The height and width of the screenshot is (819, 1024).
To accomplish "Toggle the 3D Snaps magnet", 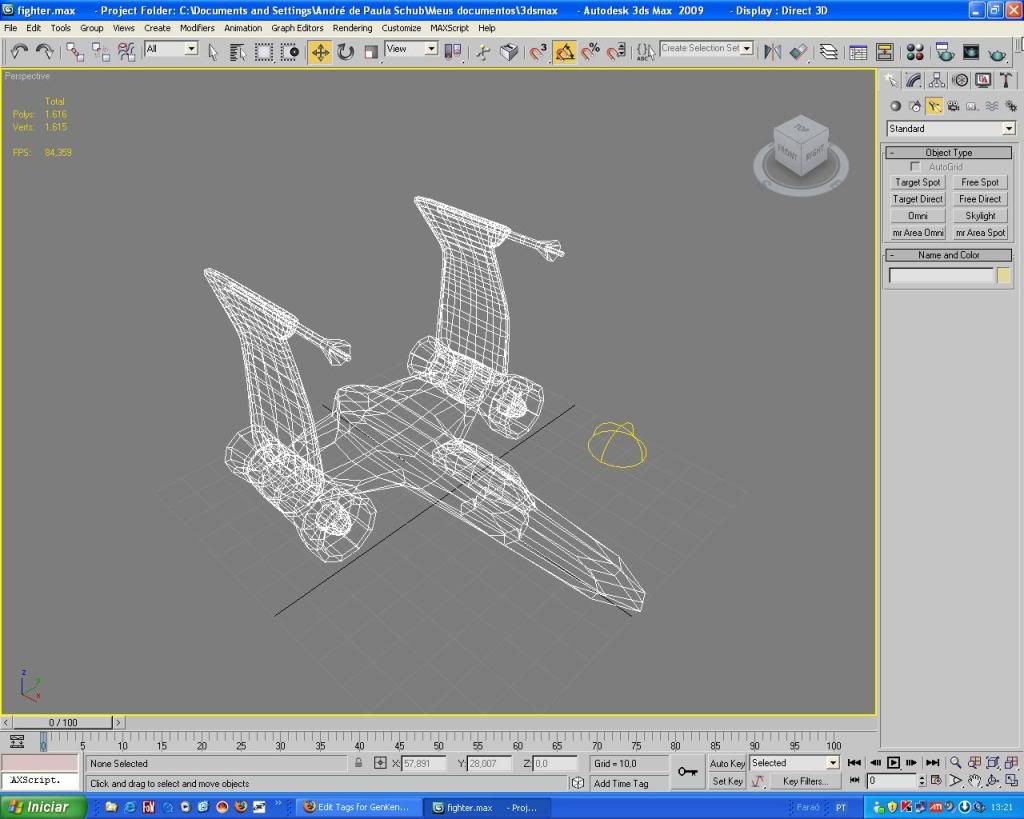I will click(x=537, y=52).
